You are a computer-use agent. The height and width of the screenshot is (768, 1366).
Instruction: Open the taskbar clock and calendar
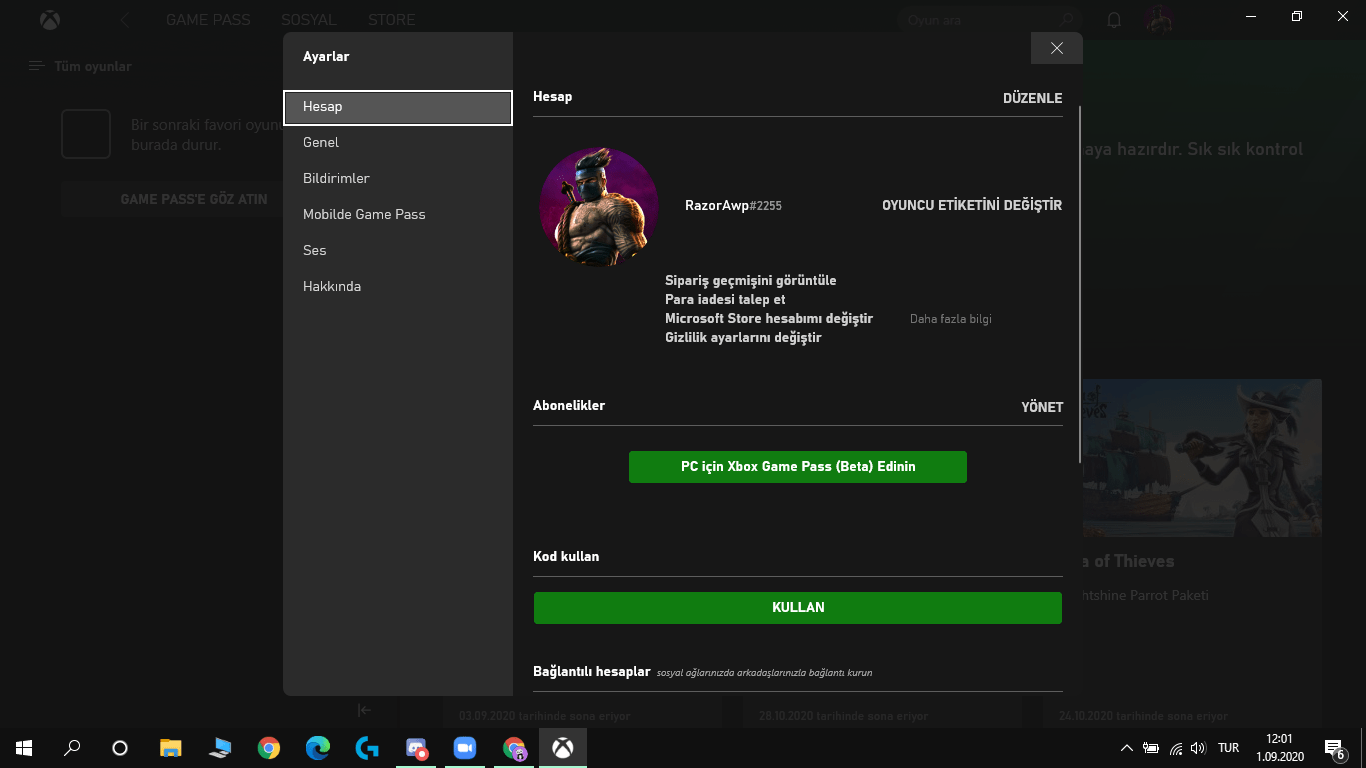(1279, 748)
